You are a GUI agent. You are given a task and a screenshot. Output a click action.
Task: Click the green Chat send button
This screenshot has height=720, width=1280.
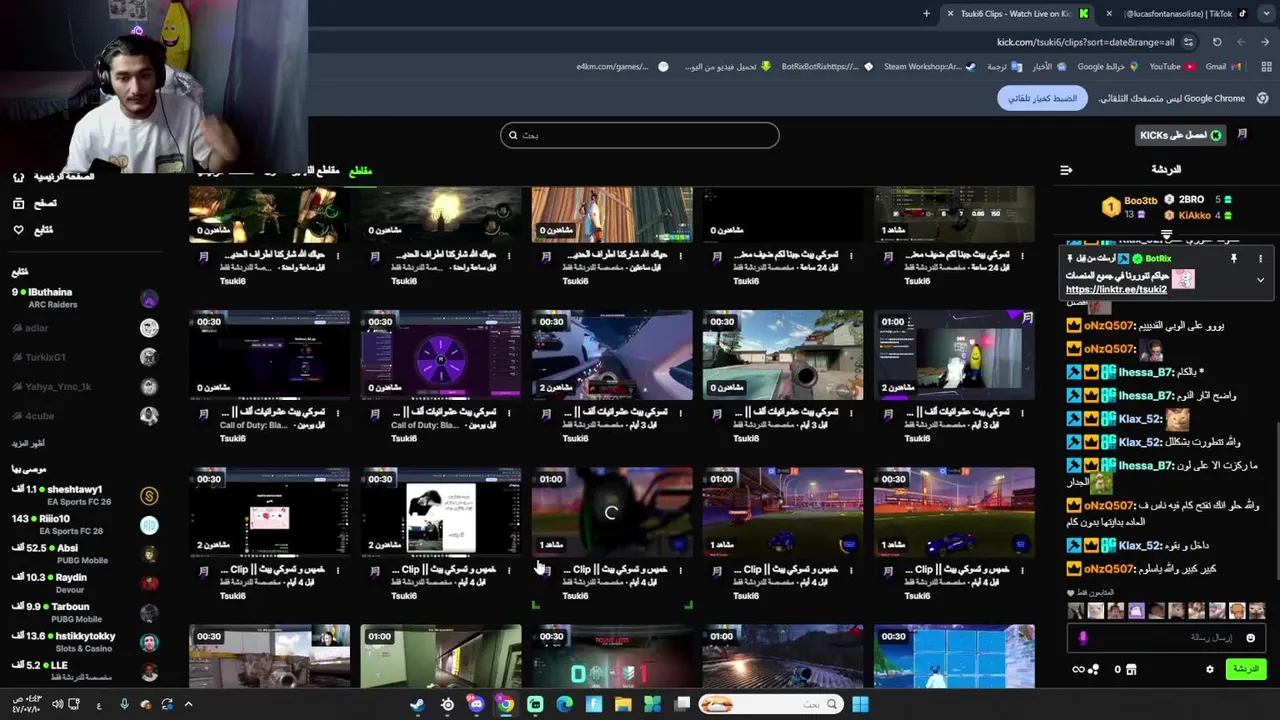point(1246,669)
